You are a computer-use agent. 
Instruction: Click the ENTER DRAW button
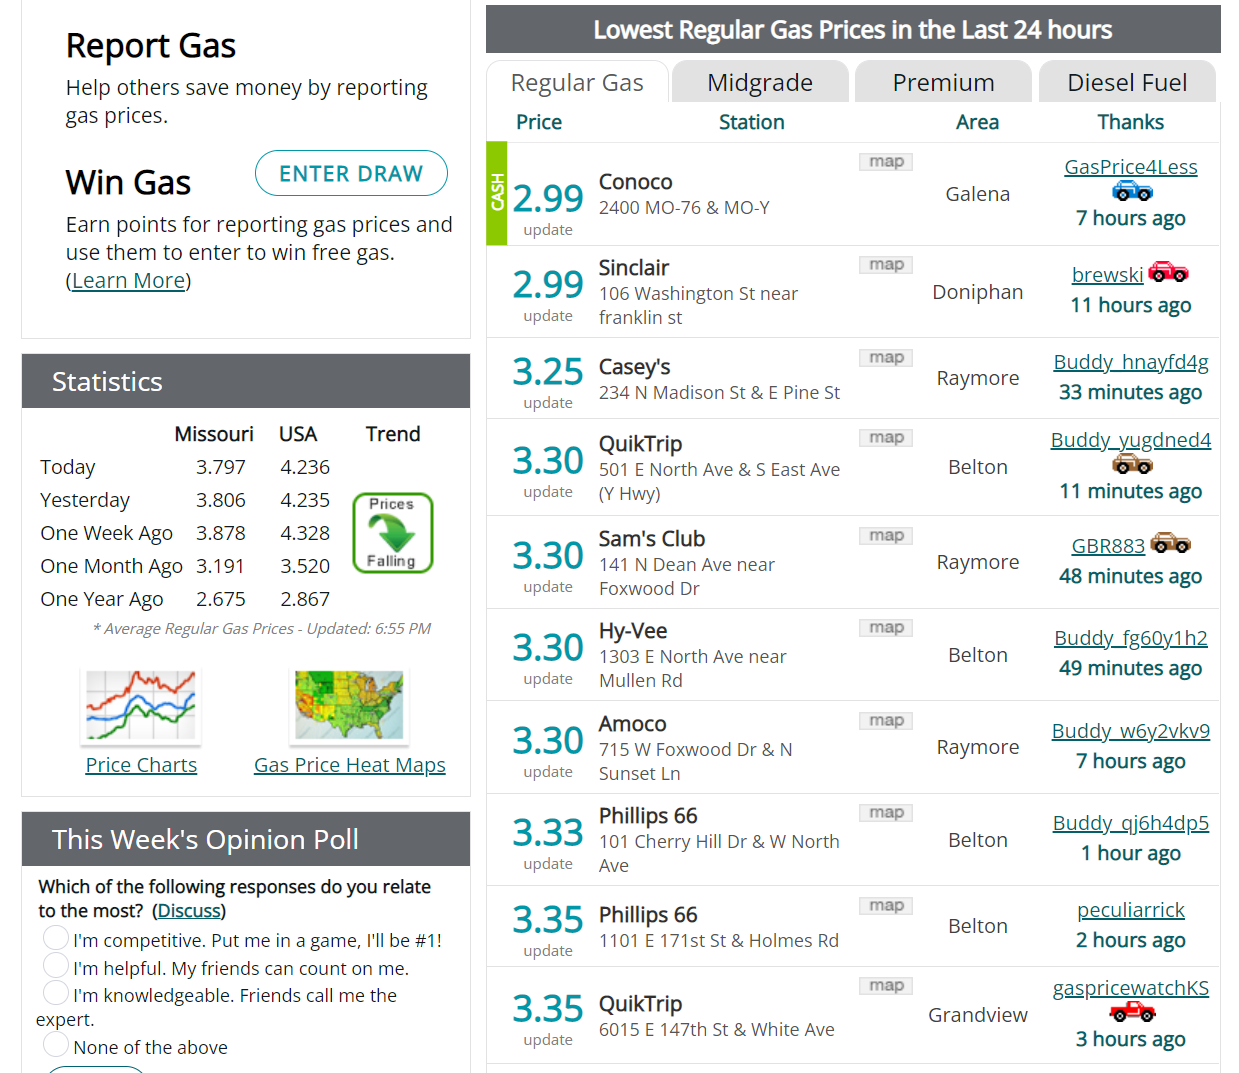pyautogui.click(x=351, y=173)
